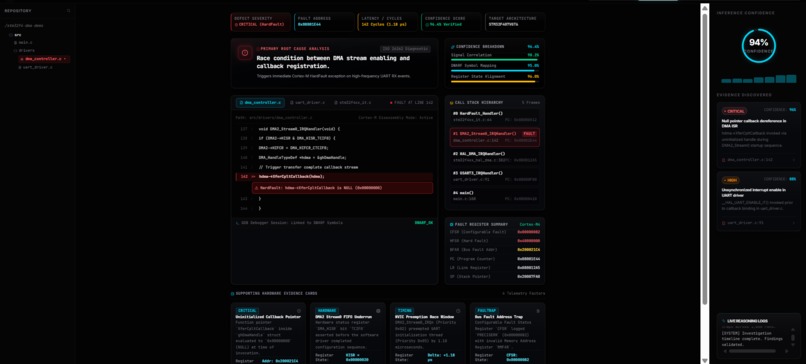
Task: Click the Defect Severity CRITICAL card
Action: point(261,22)
